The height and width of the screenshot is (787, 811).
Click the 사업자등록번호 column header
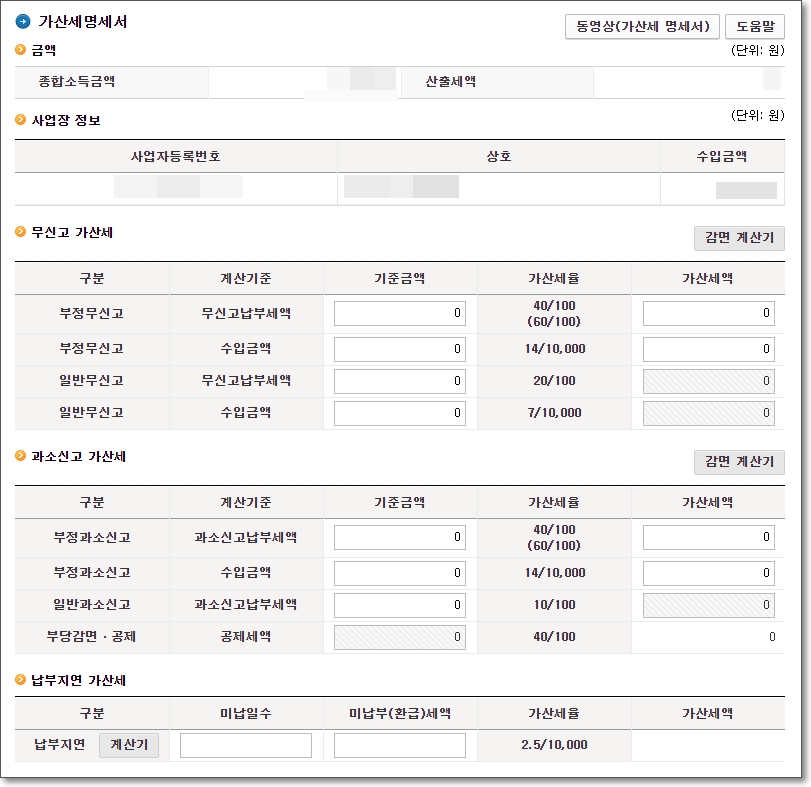175,156
